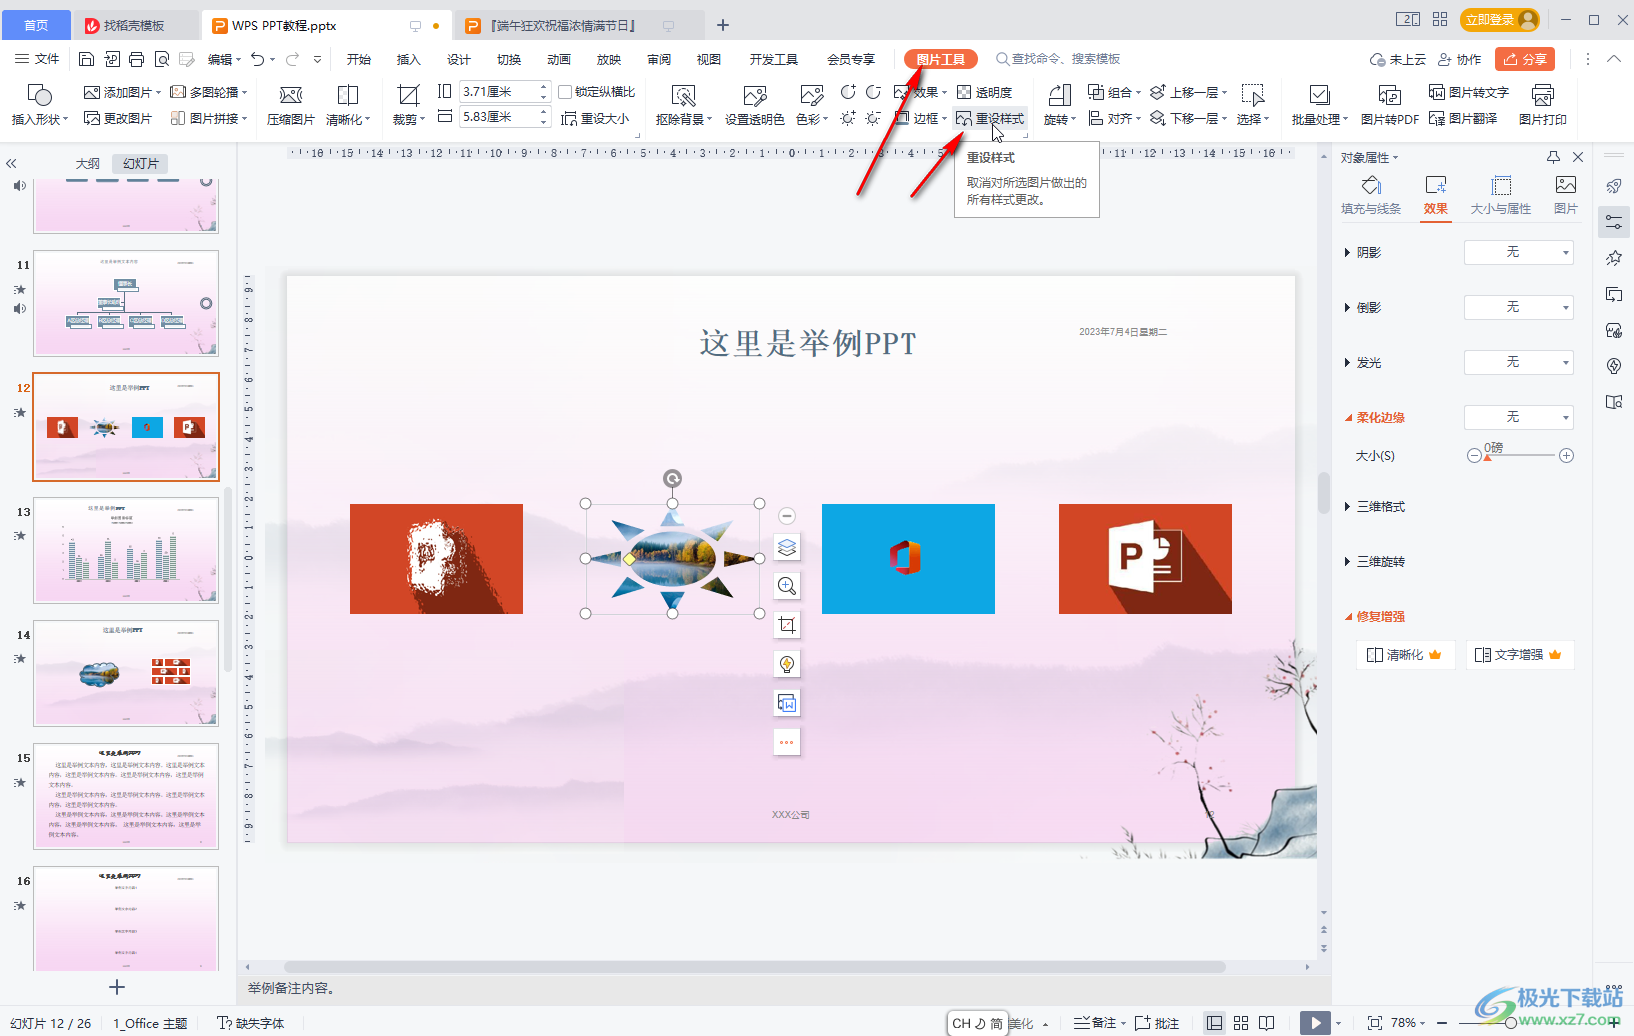Click Change Picture (更改图片) button
1634x1036 pixels.
pos(118,118)
